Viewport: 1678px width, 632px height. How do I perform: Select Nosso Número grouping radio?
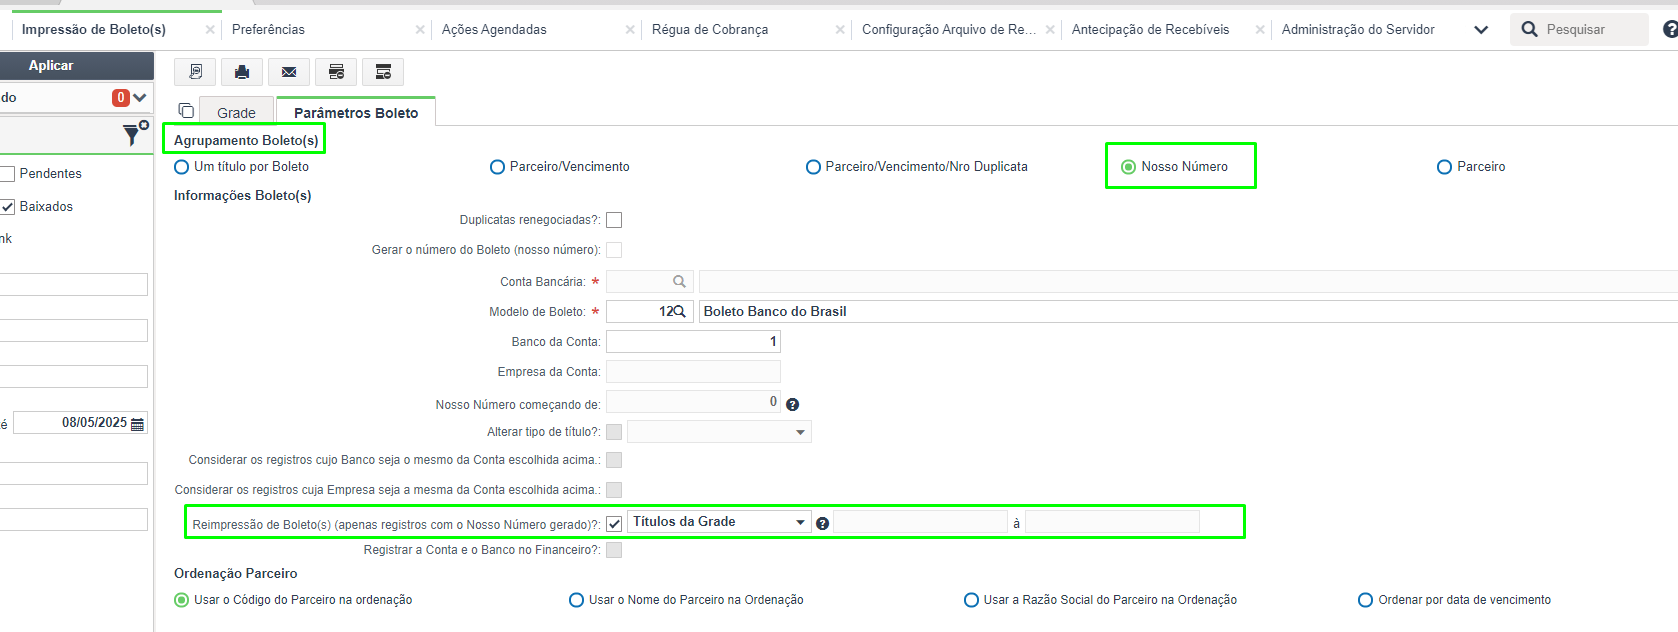[1128, 167]
